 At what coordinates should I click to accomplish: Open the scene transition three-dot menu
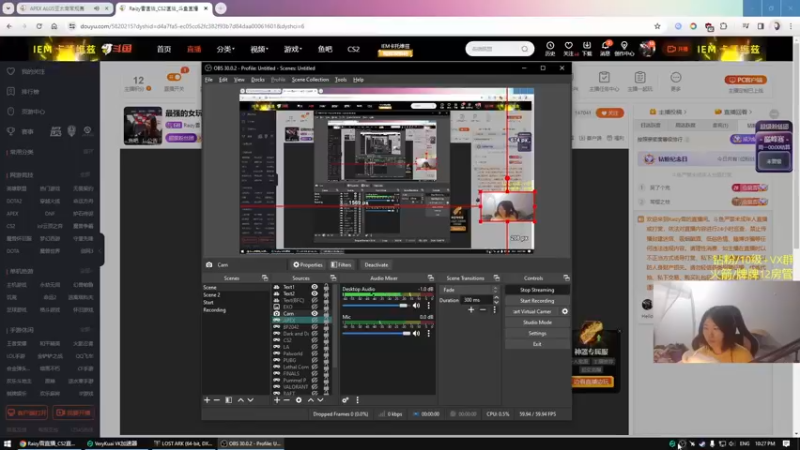[x=494, y=310]
